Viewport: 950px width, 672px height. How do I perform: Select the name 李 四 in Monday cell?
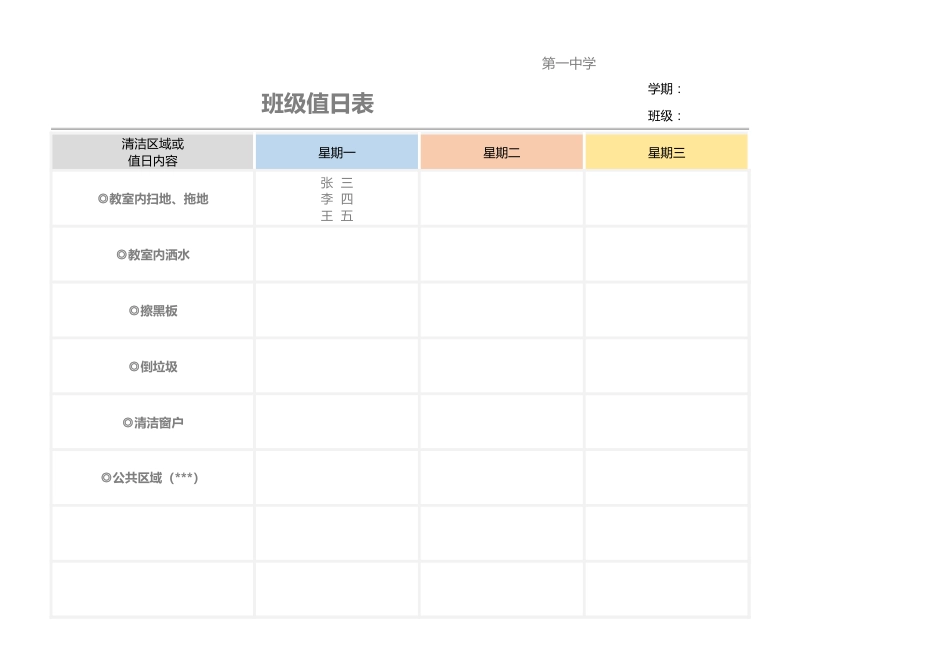337,199
